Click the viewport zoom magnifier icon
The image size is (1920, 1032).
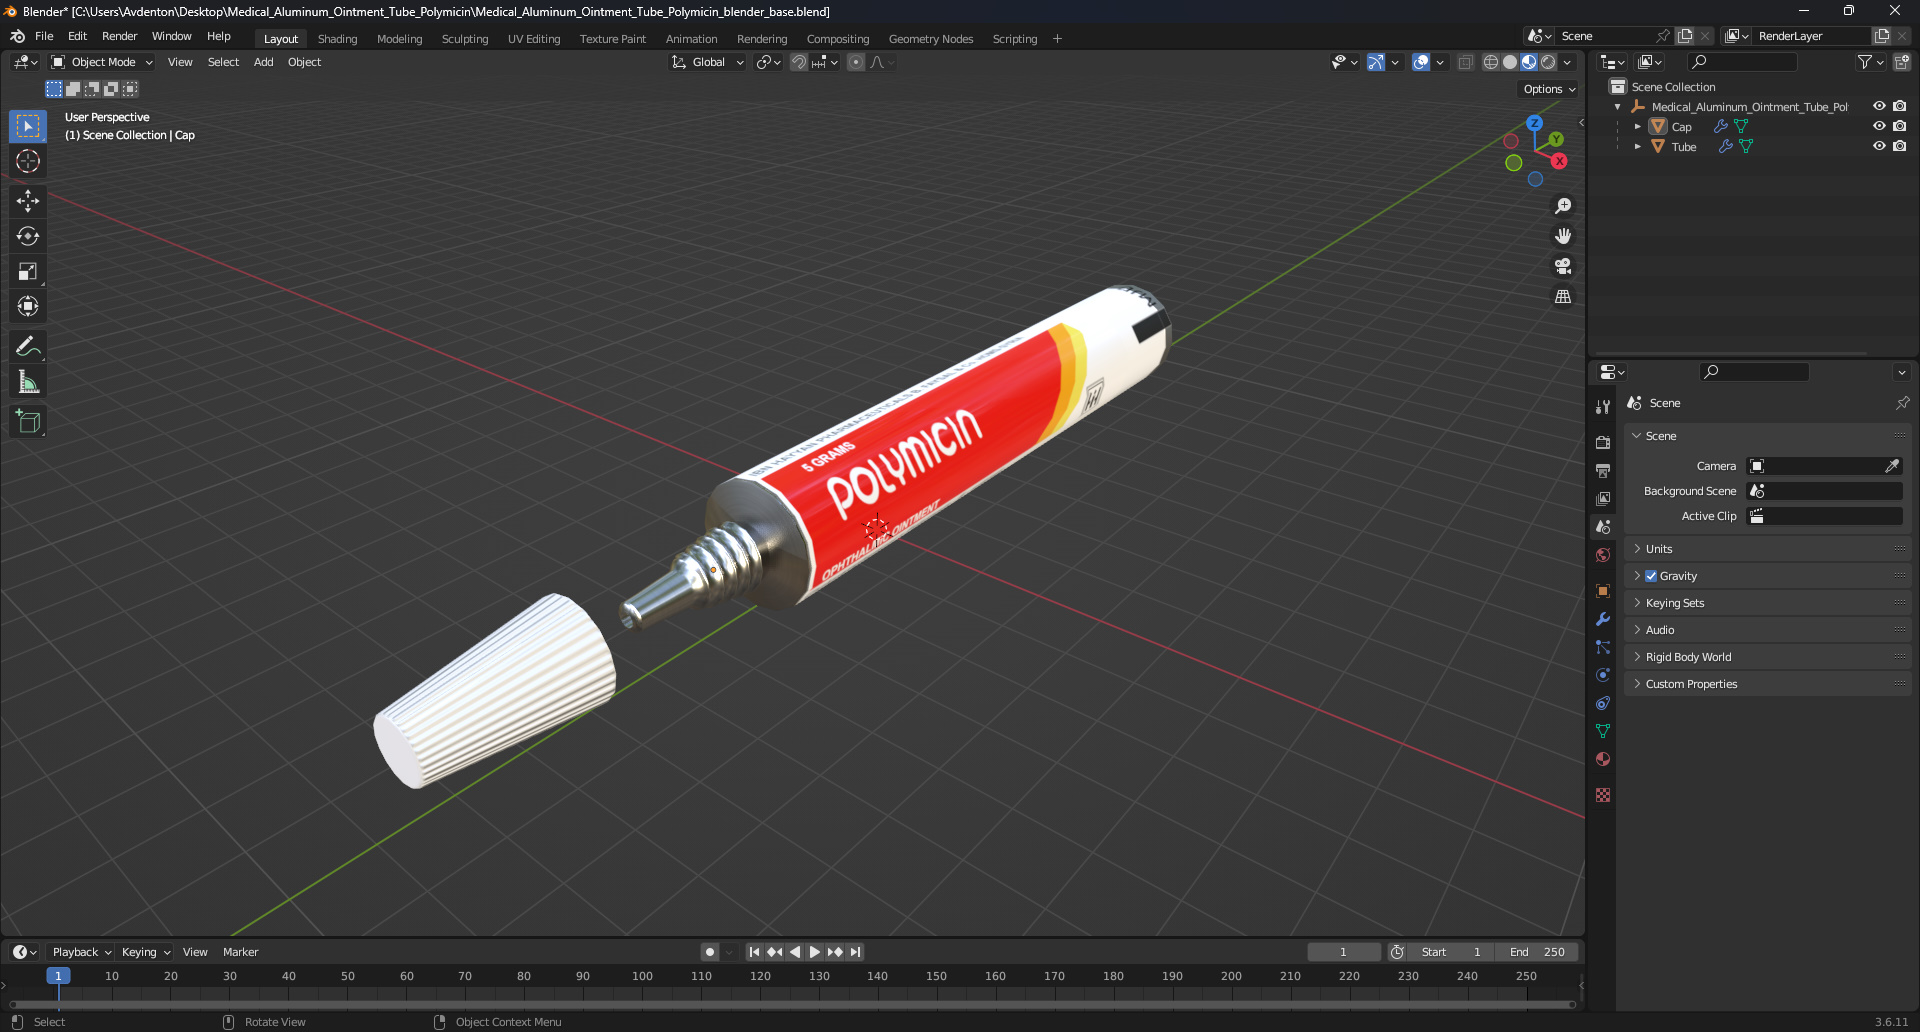click(1563, 206)
